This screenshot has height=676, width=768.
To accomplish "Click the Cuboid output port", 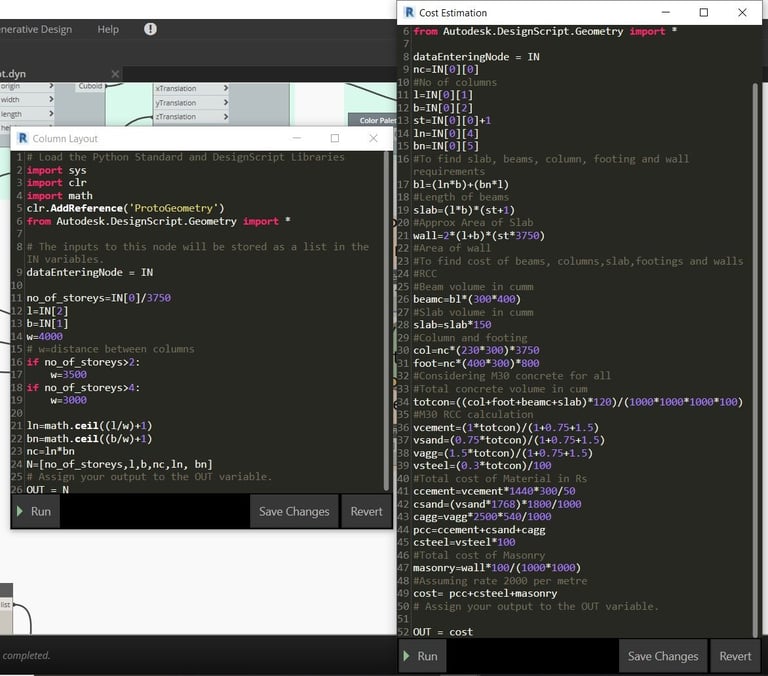I will tap(91, 86).
